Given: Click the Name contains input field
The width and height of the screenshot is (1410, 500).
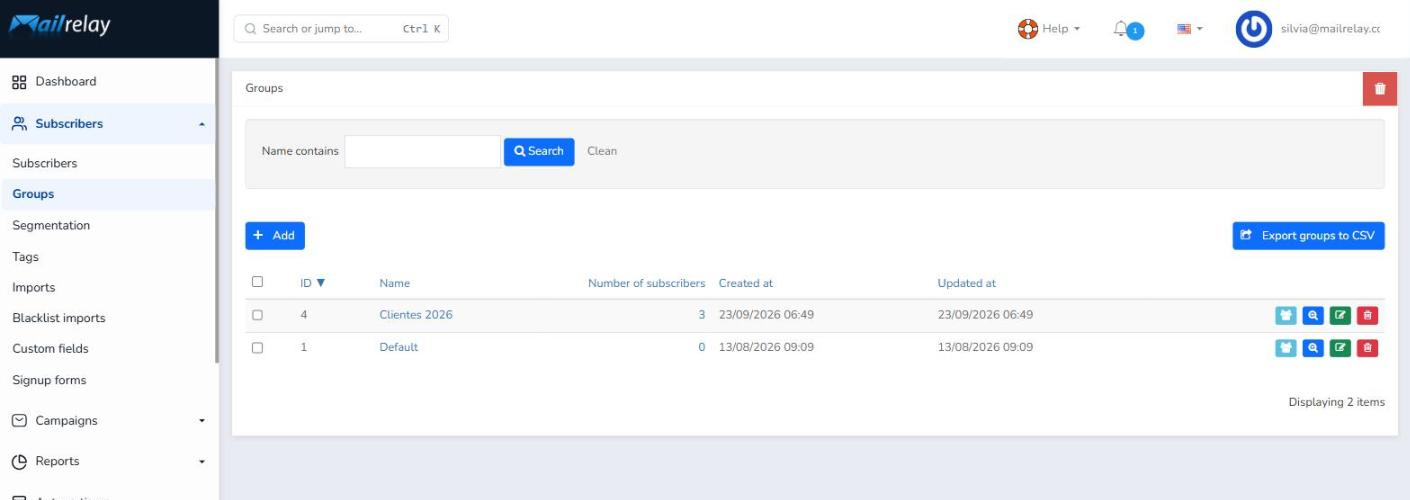Looking at the screenshot, I should 422,151.
